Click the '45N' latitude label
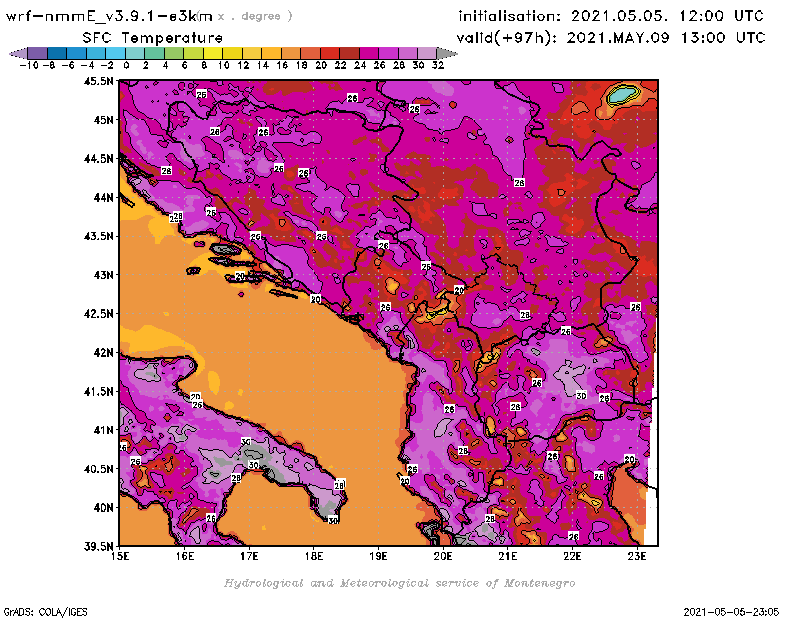Viewport: 800px width, 618px height. pyautogui.click(x=104, y=120)
